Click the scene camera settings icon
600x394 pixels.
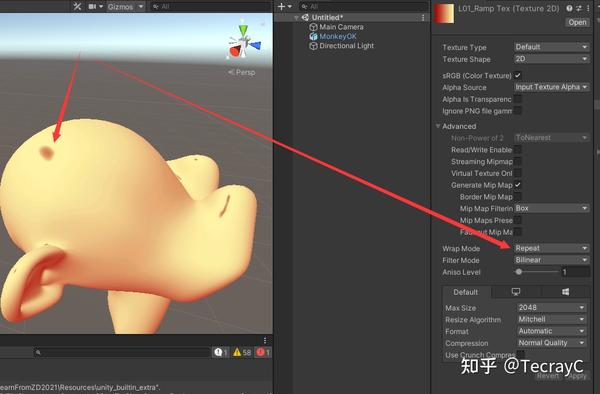coord(93,7)
